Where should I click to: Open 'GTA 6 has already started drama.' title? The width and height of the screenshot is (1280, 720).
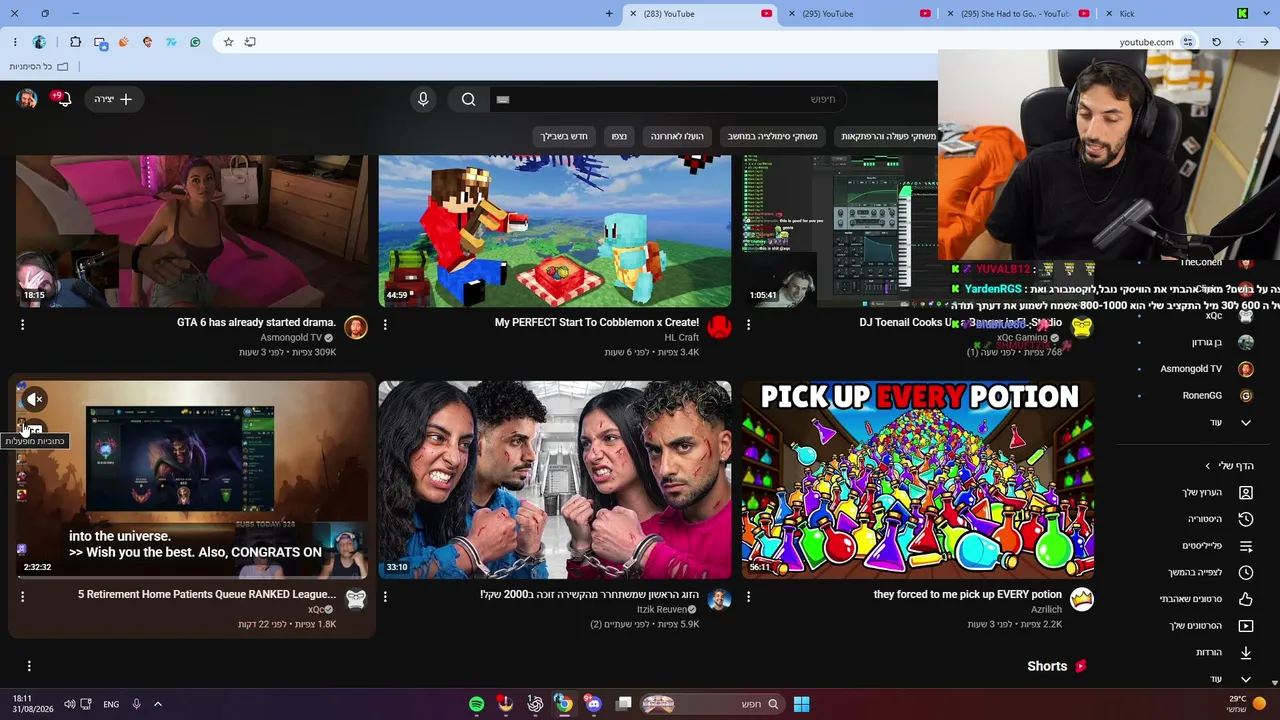tap(256, 322)
